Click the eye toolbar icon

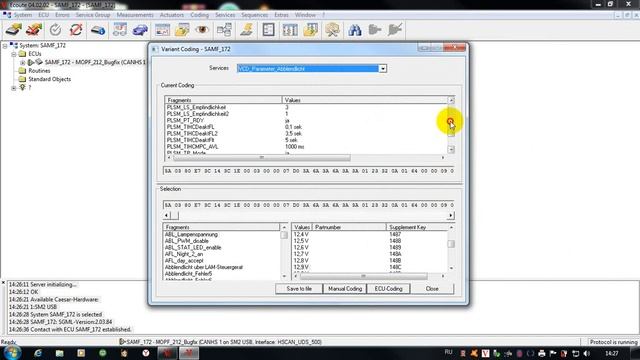coord(202,30)
